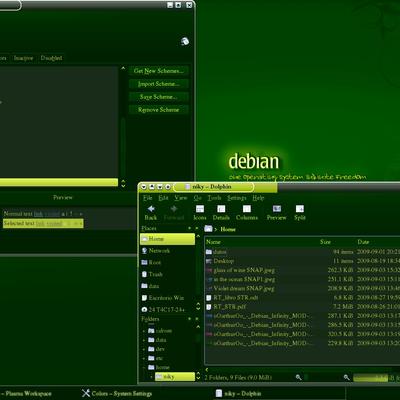This screenshot has width=400, height=400.
Task: Click the Plasma Workspace taskbar entry
Action: coord(27,394)
